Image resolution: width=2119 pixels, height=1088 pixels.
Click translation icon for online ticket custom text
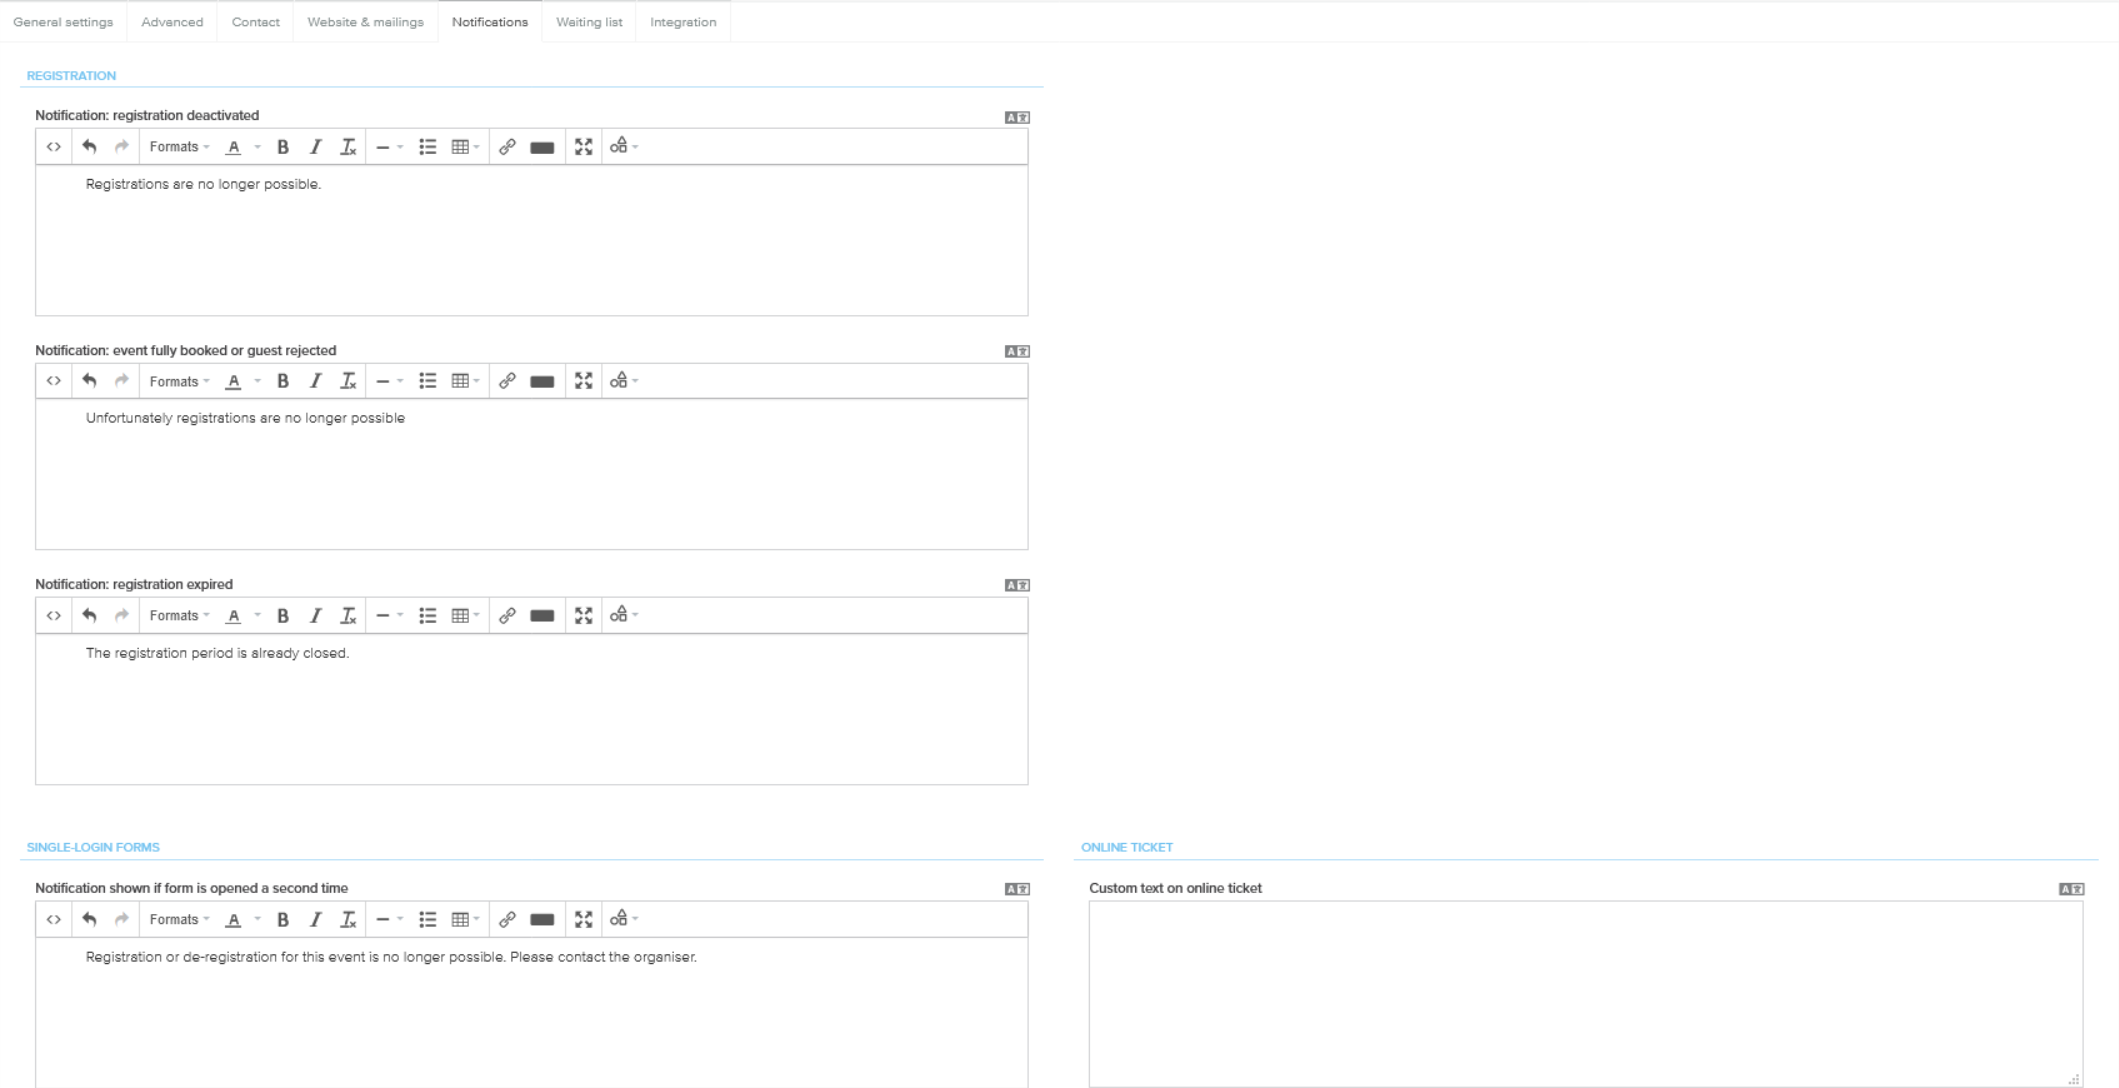pyautogui.click(x=2071, y=889)
